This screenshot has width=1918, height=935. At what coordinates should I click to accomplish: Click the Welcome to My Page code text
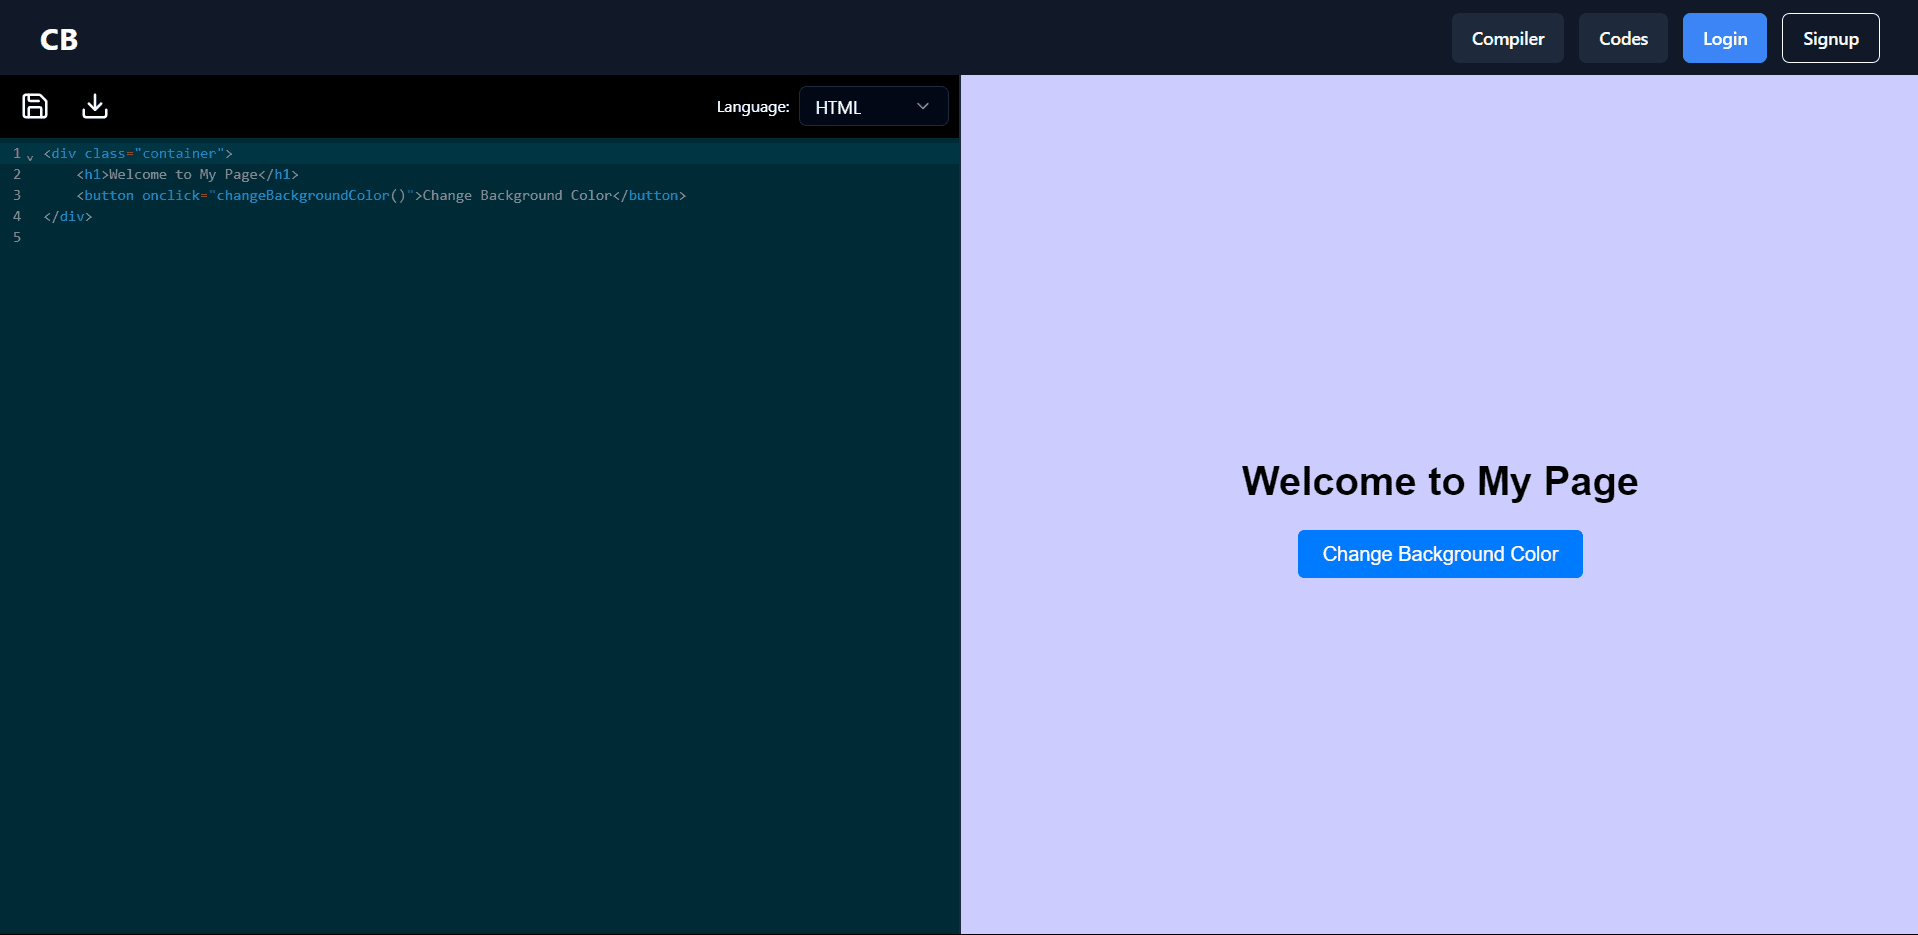(183, 175)
